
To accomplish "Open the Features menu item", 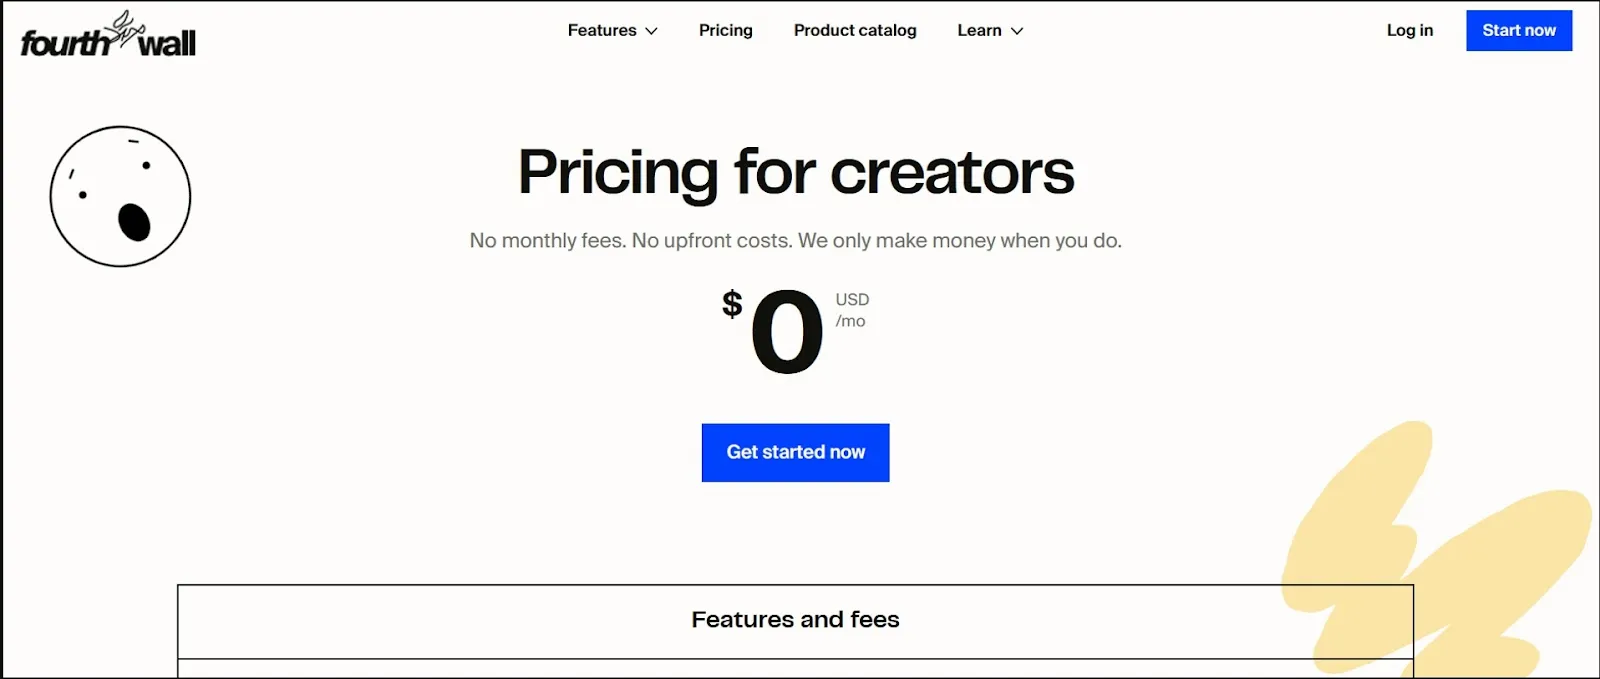I will point(602,31).
